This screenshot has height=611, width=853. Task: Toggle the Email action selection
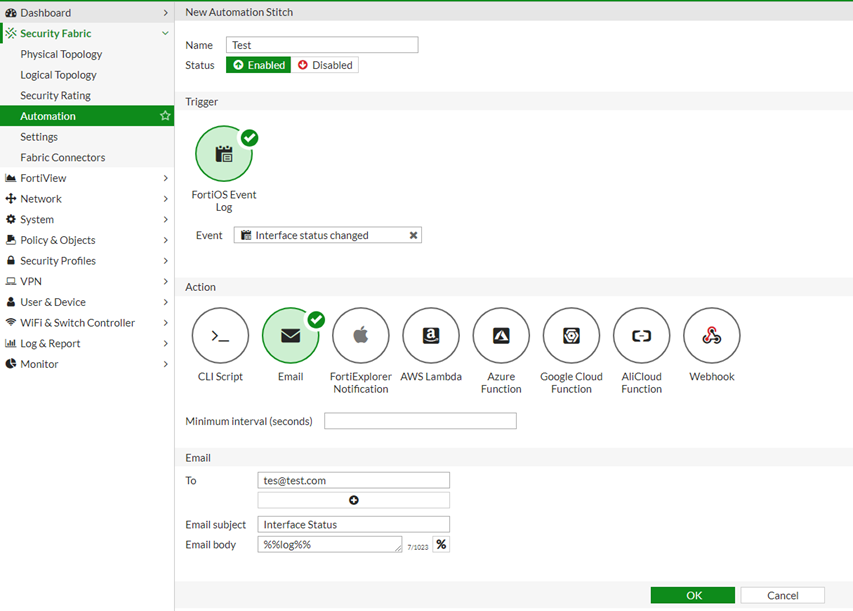coord(290,336)
